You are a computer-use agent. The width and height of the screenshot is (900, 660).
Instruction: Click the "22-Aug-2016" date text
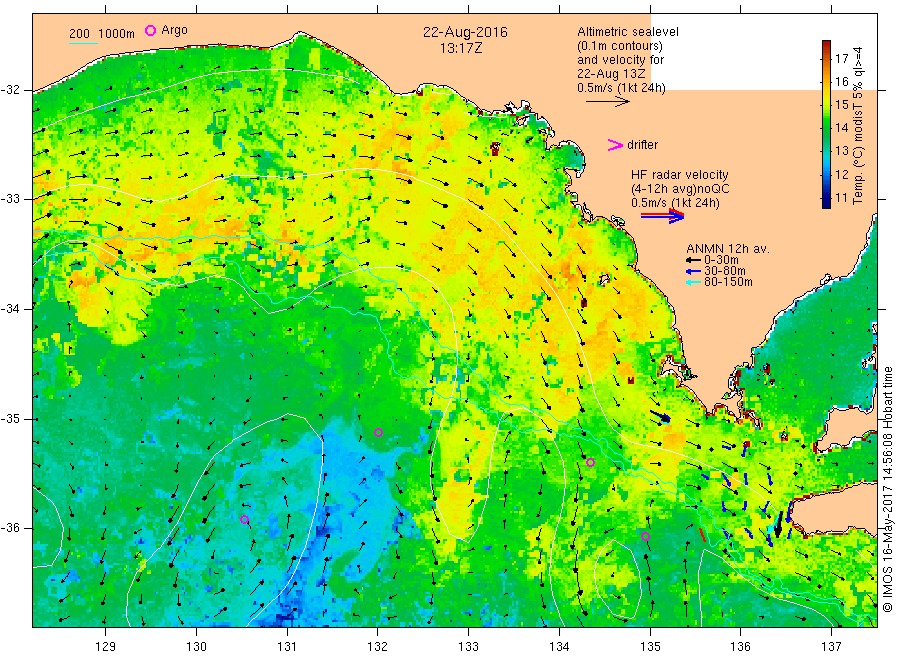tap(465, 32)
